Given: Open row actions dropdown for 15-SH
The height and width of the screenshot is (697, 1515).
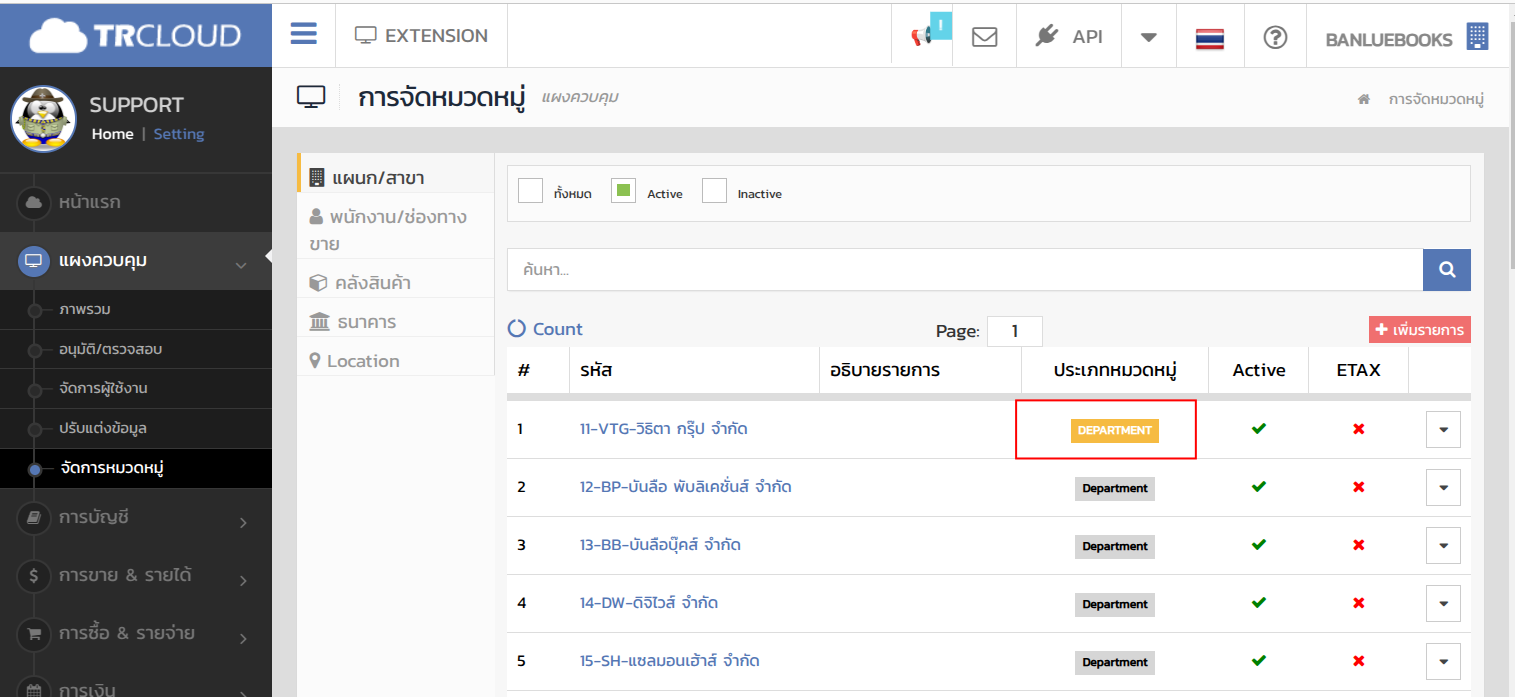Looking at the screenshot, I should (x=1443, y=661).
